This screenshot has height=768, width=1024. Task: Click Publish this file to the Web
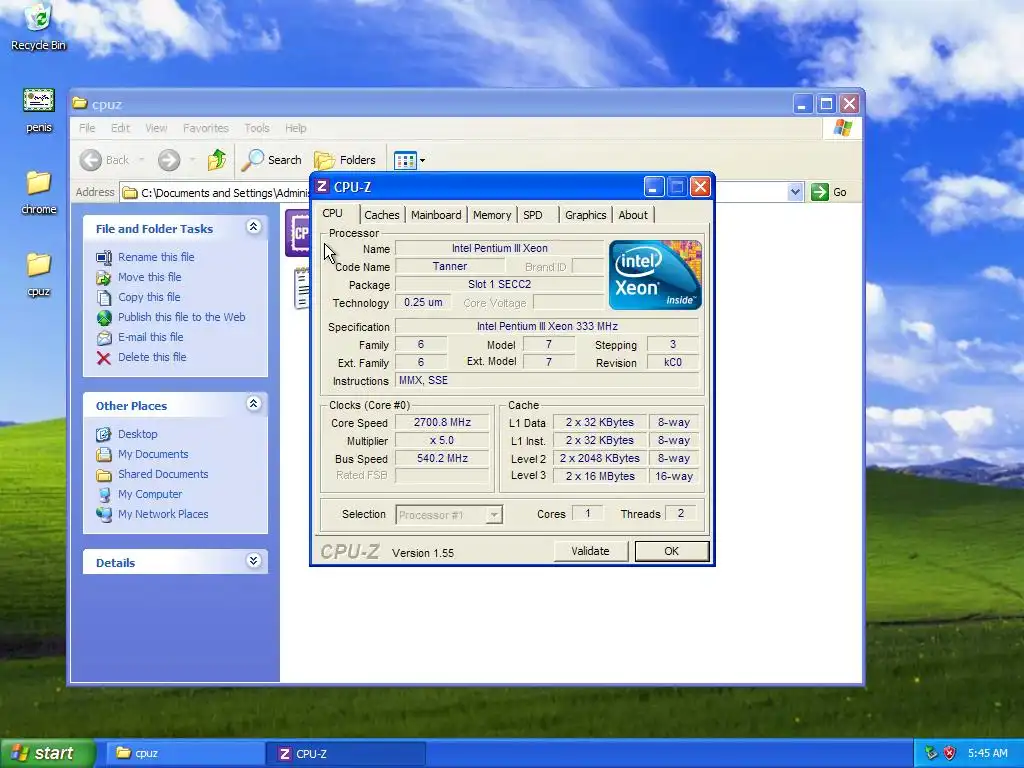(182, 317)
